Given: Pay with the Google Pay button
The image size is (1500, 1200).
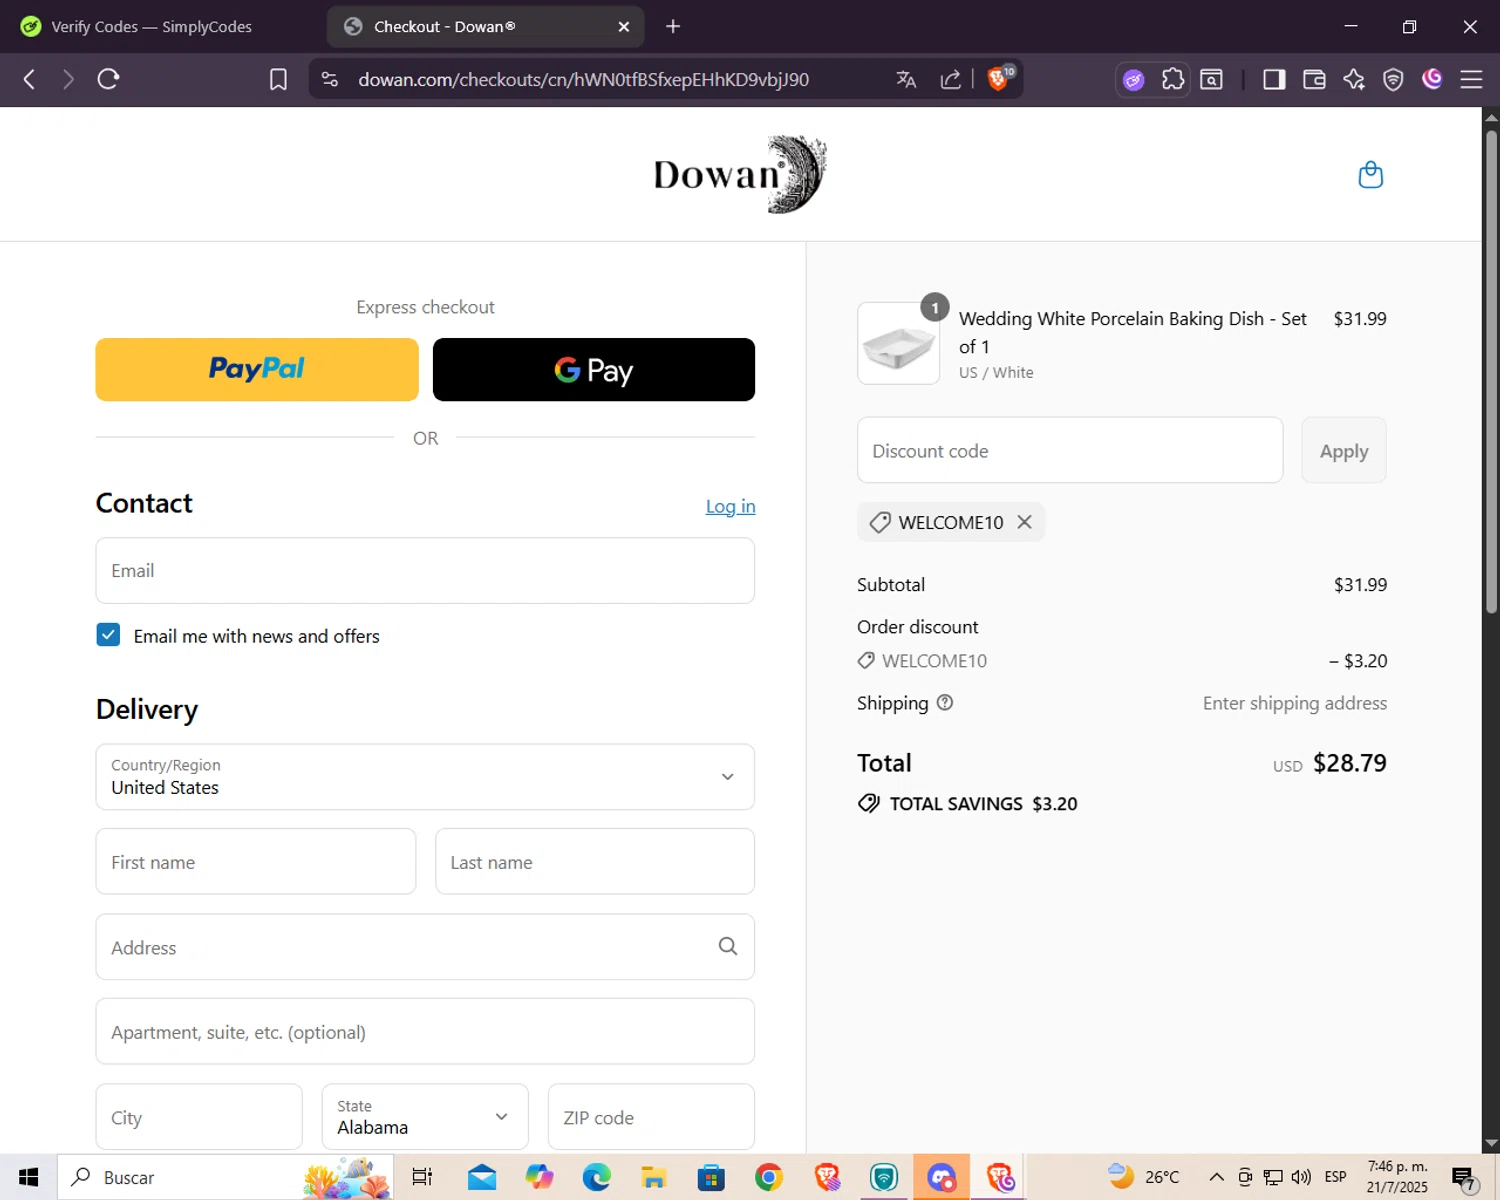Looking at the screenshot, I should pyautogui.click(x=594, y=369).
